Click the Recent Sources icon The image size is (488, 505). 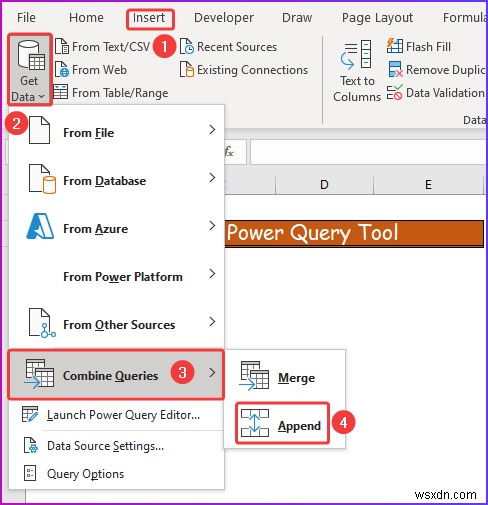[x=187, y=46]
